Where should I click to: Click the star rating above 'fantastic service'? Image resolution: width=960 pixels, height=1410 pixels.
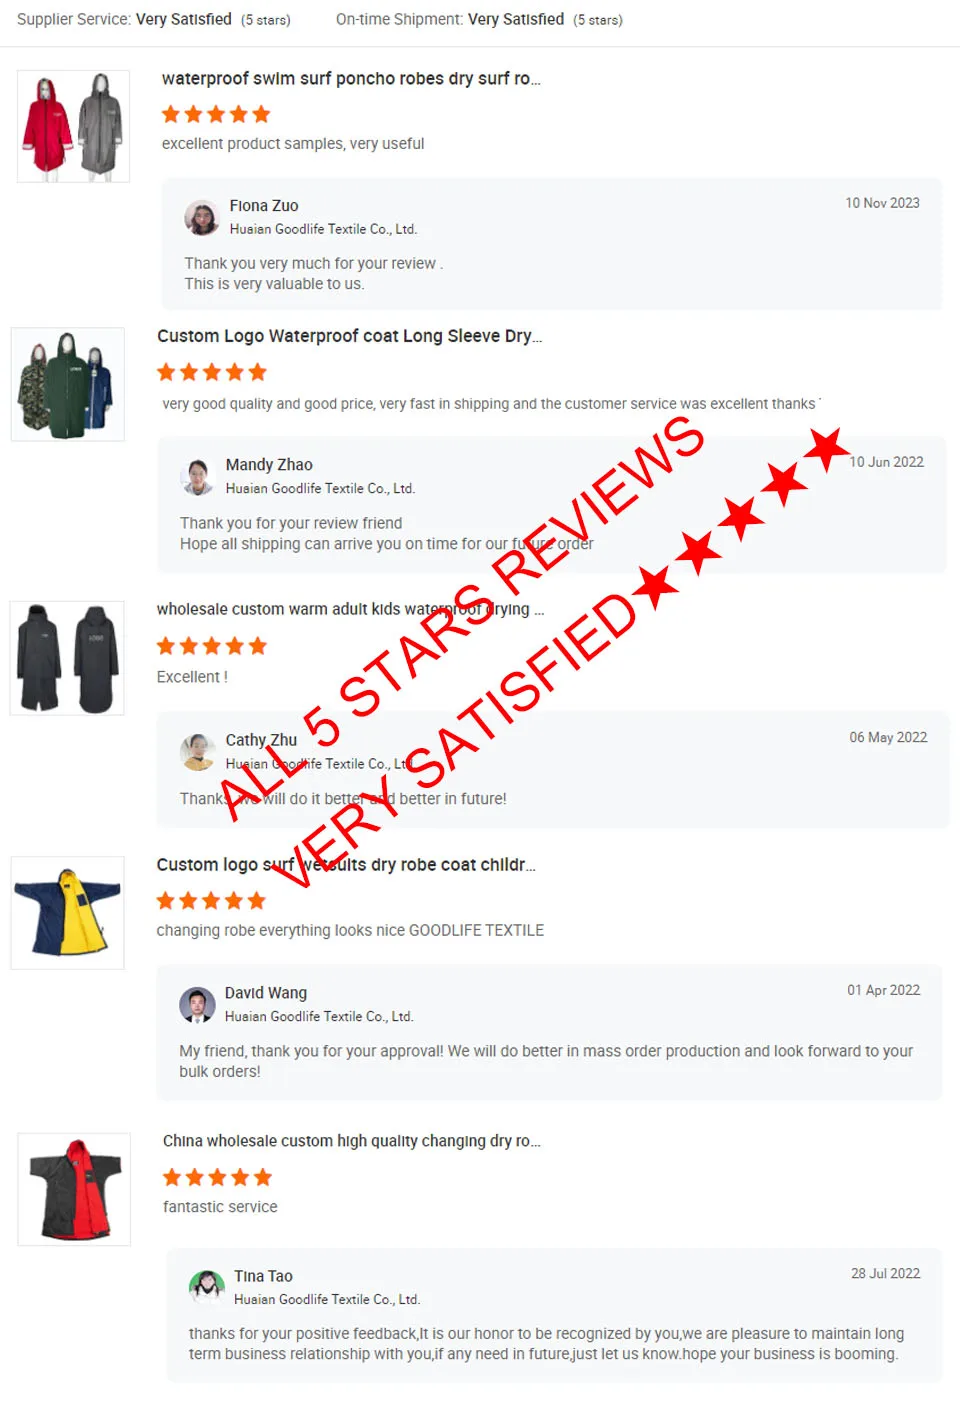(x=217, y=1177)
